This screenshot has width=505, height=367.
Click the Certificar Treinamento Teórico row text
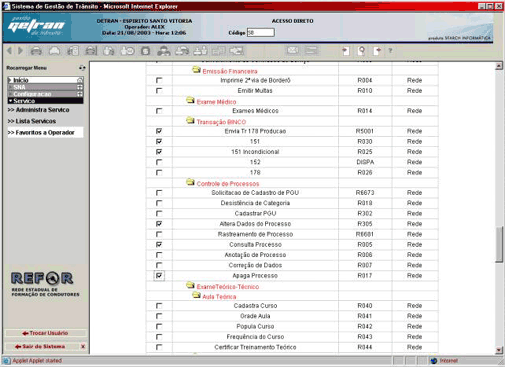coord(255,347)
